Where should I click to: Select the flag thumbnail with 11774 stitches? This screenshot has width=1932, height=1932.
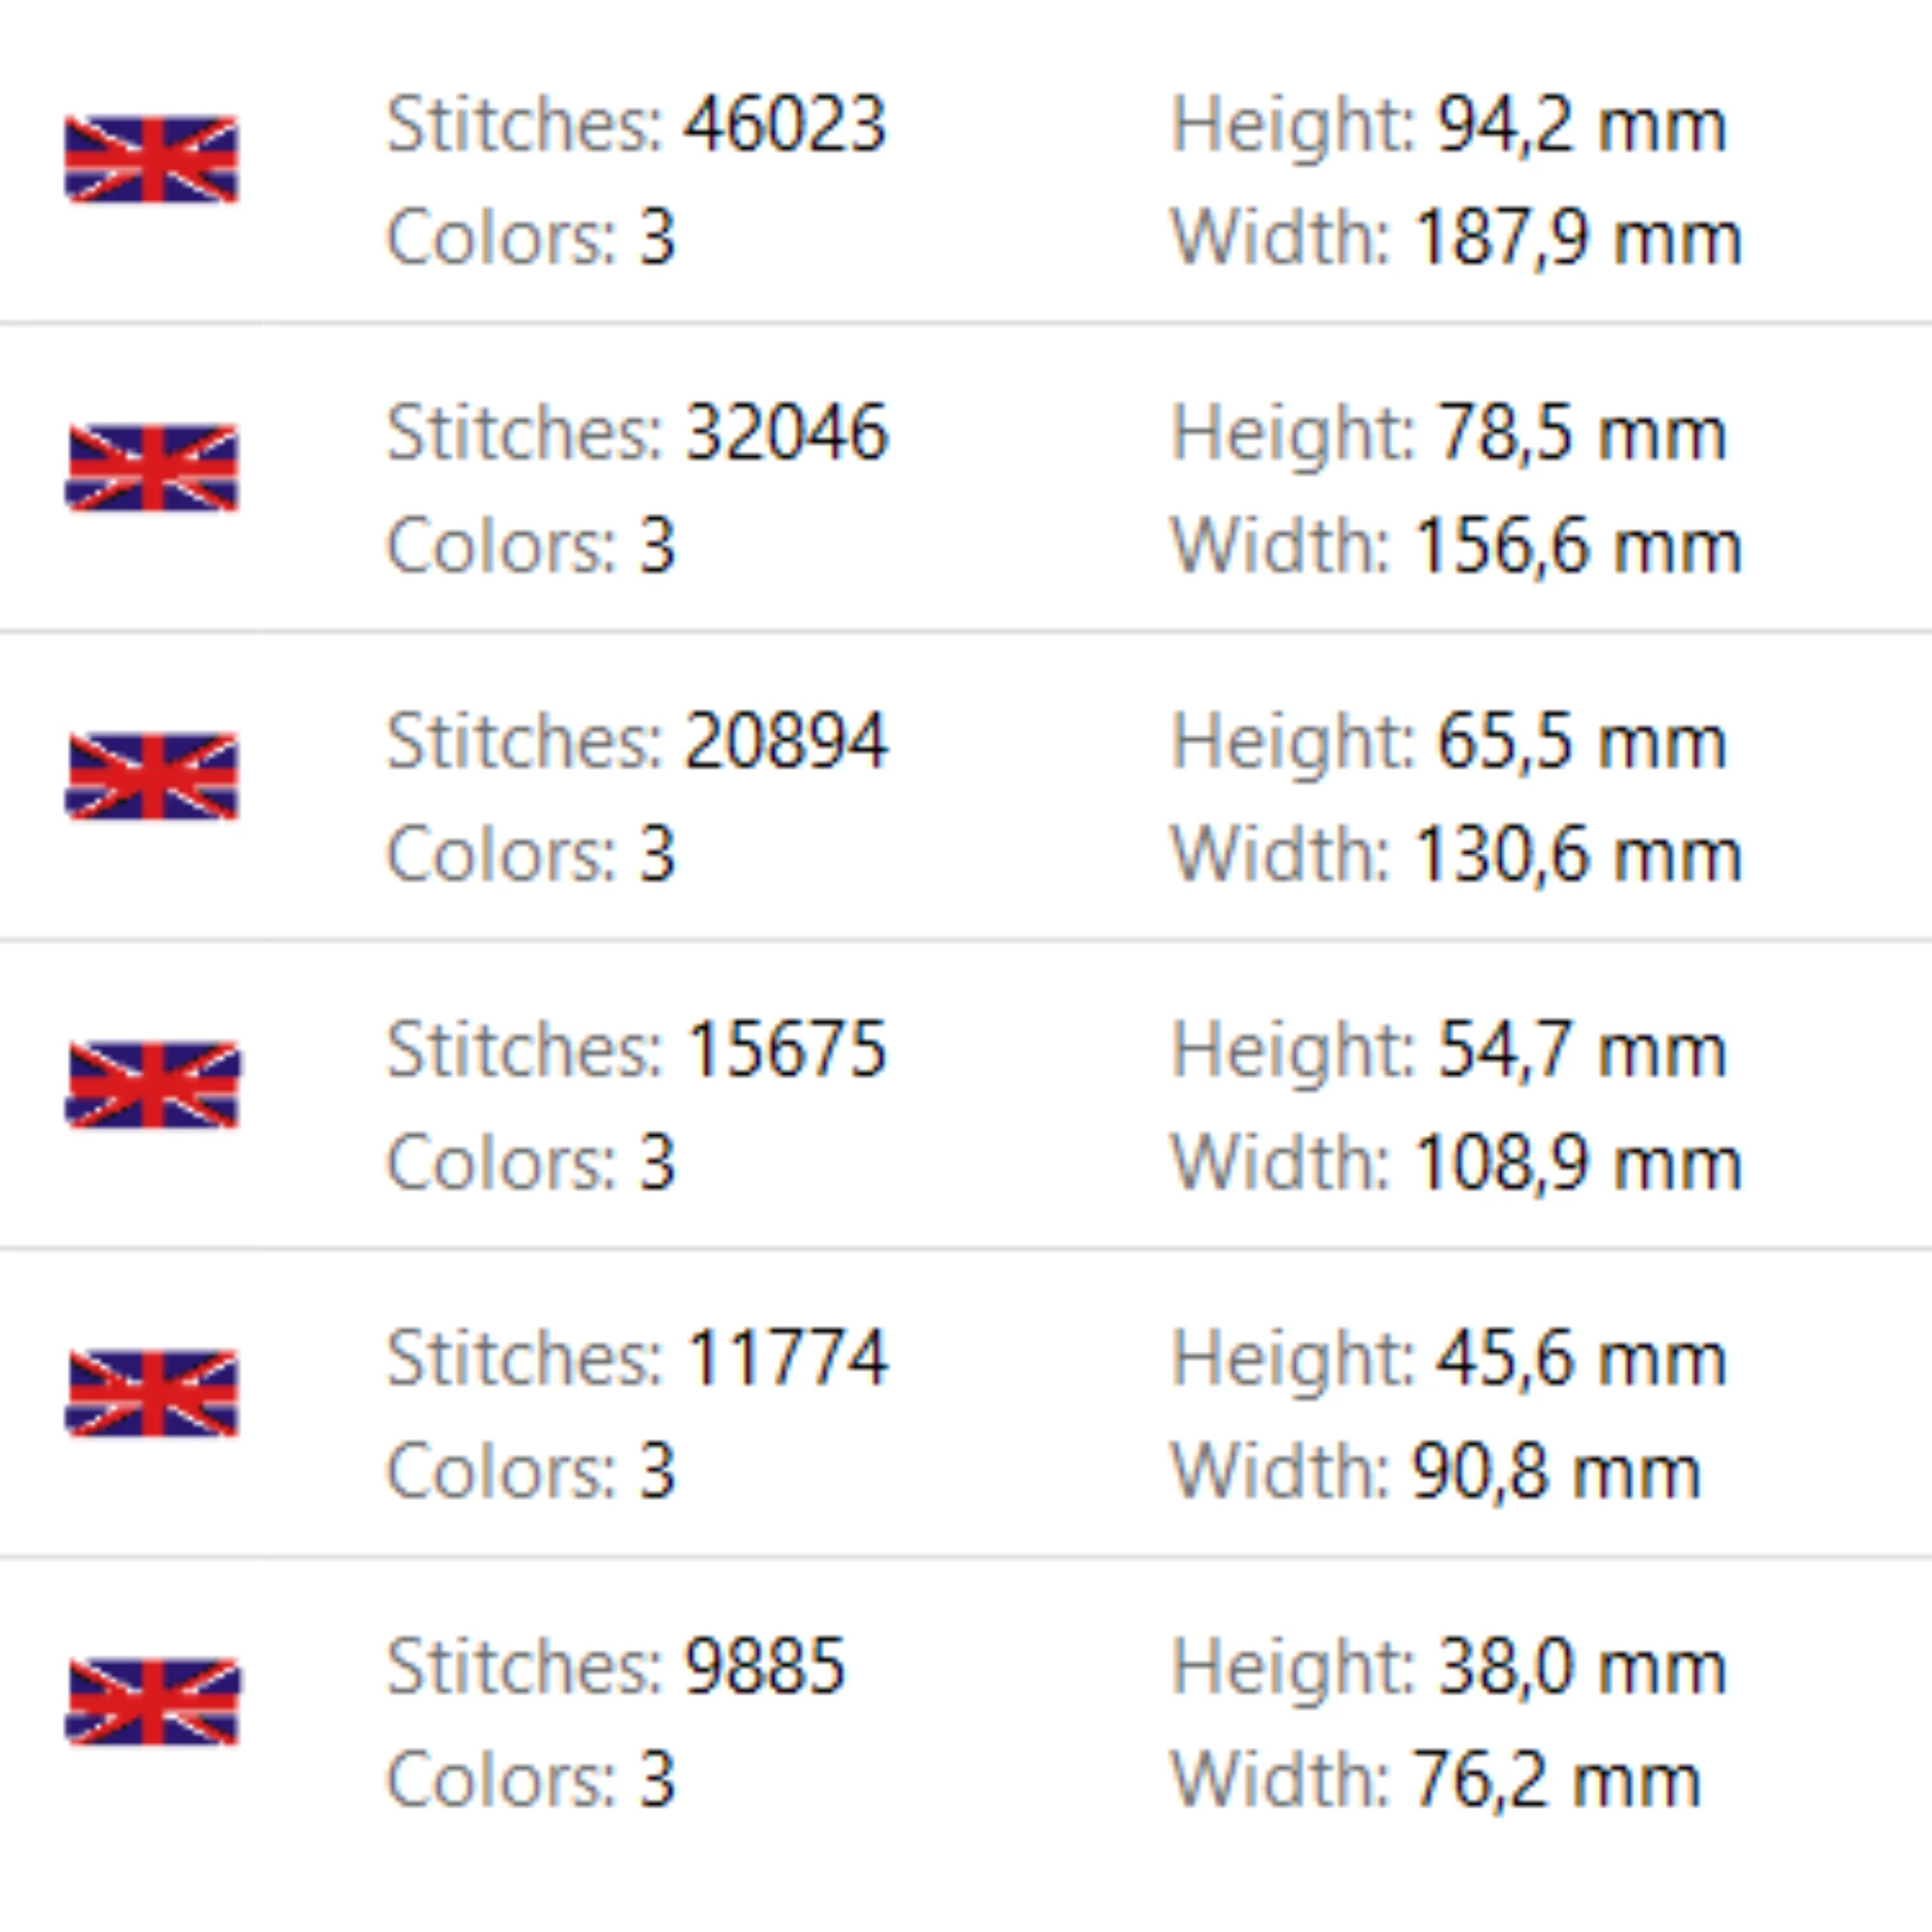click(x=152, y=1393)
